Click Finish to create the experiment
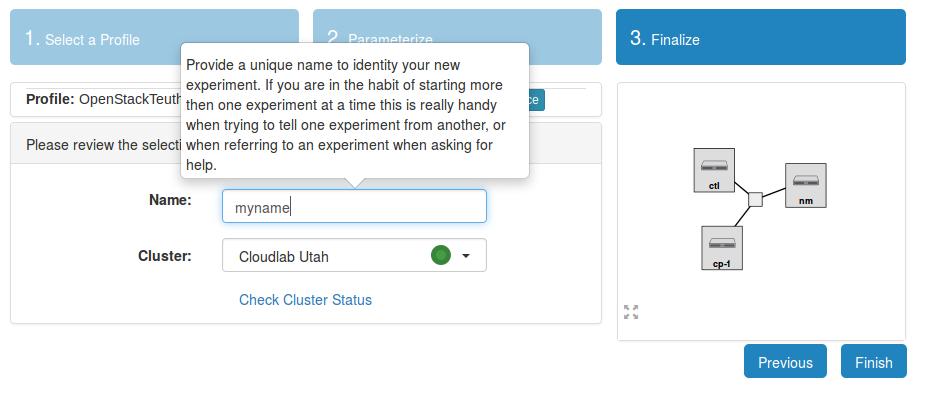930x393 pixels. click(874, 361)
